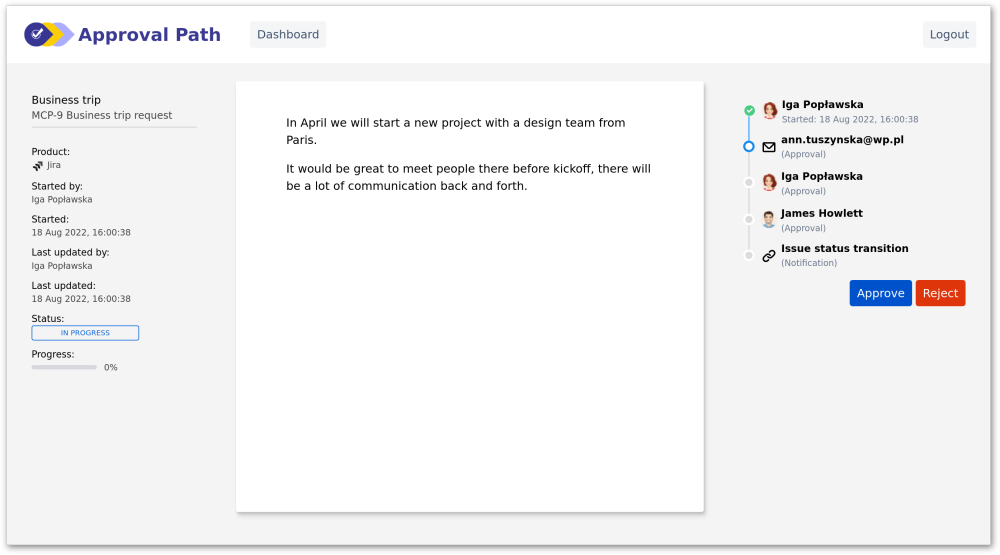Select the James Howlett step name
The height and width of the screenshot is (555, 1000).
(x=821, y=213)
